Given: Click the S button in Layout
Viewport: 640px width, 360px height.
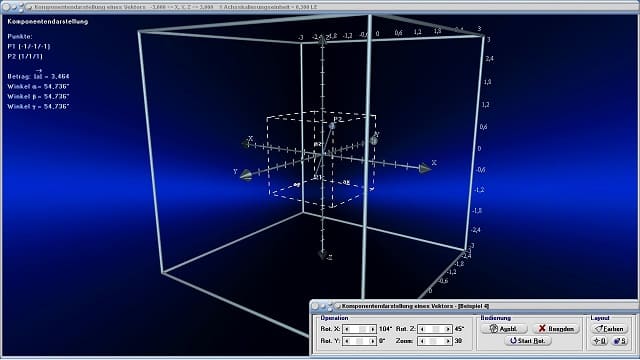Looking at the screenshot, I should [620, 341].
